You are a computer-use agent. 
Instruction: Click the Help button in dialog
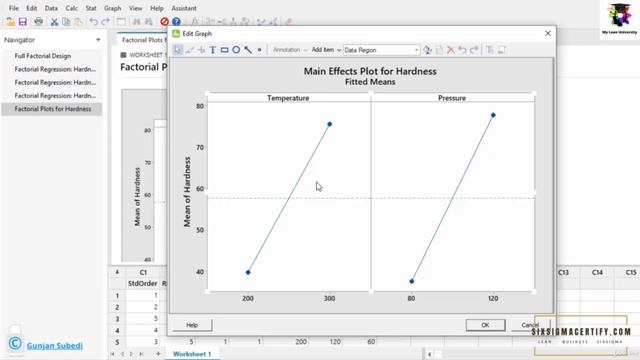coord(192,325)
